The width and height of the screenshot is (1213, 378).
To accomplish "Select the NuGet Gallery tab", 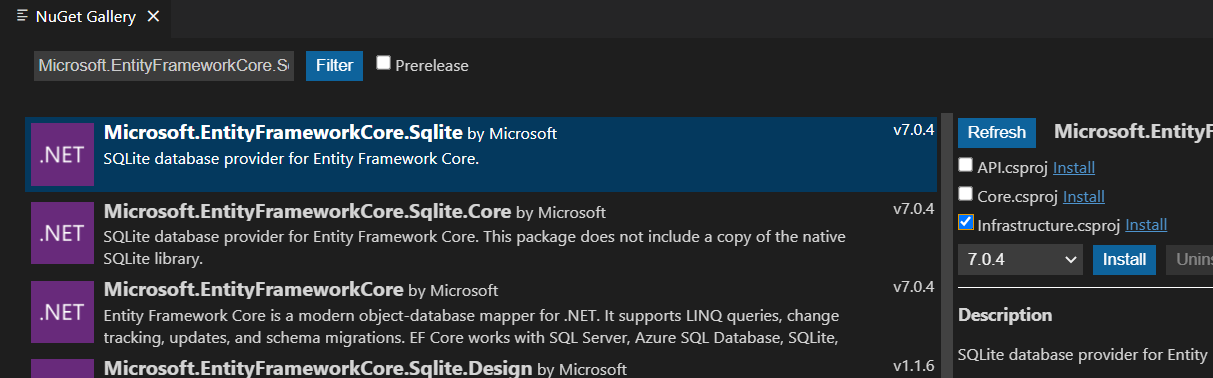I will coord(87,17).
